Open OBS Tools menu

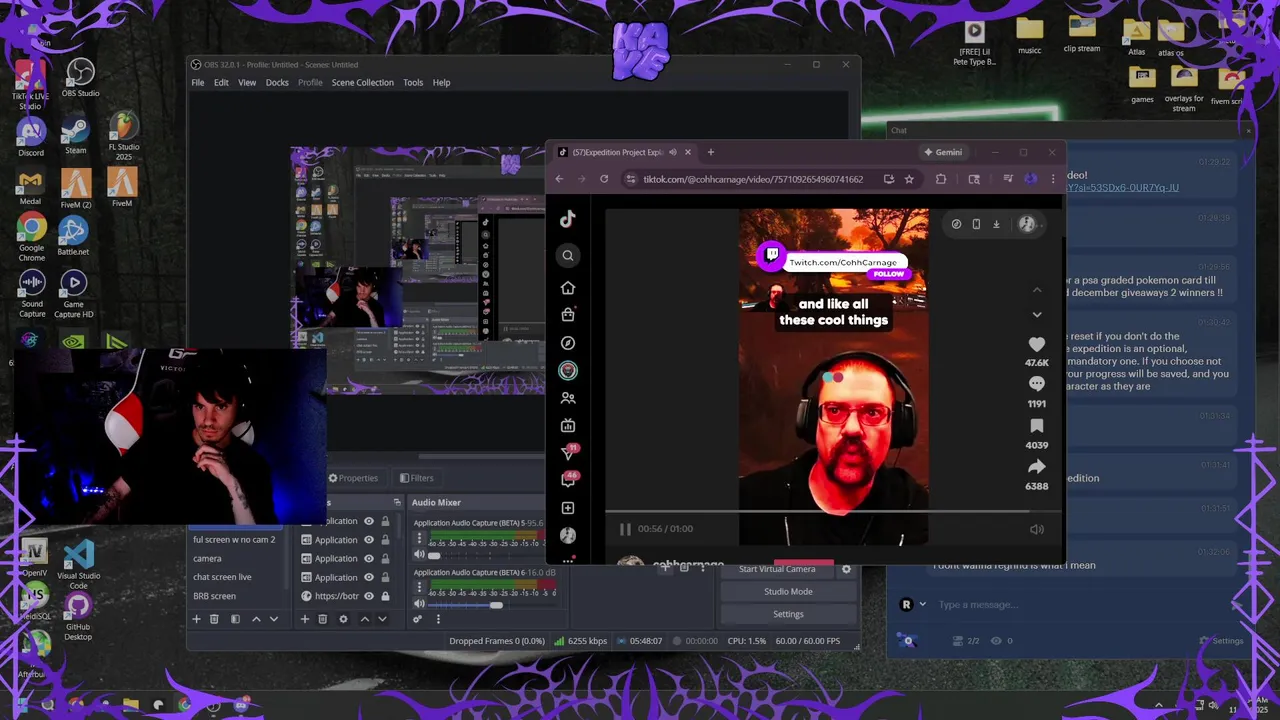click(x=413, y=82)
